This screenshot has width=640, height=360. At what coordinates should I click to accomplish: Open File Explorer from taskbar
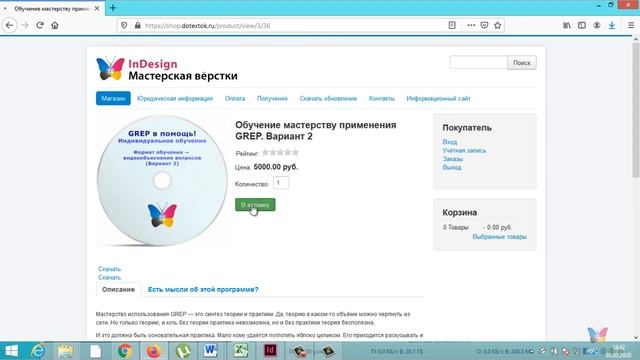65,351
